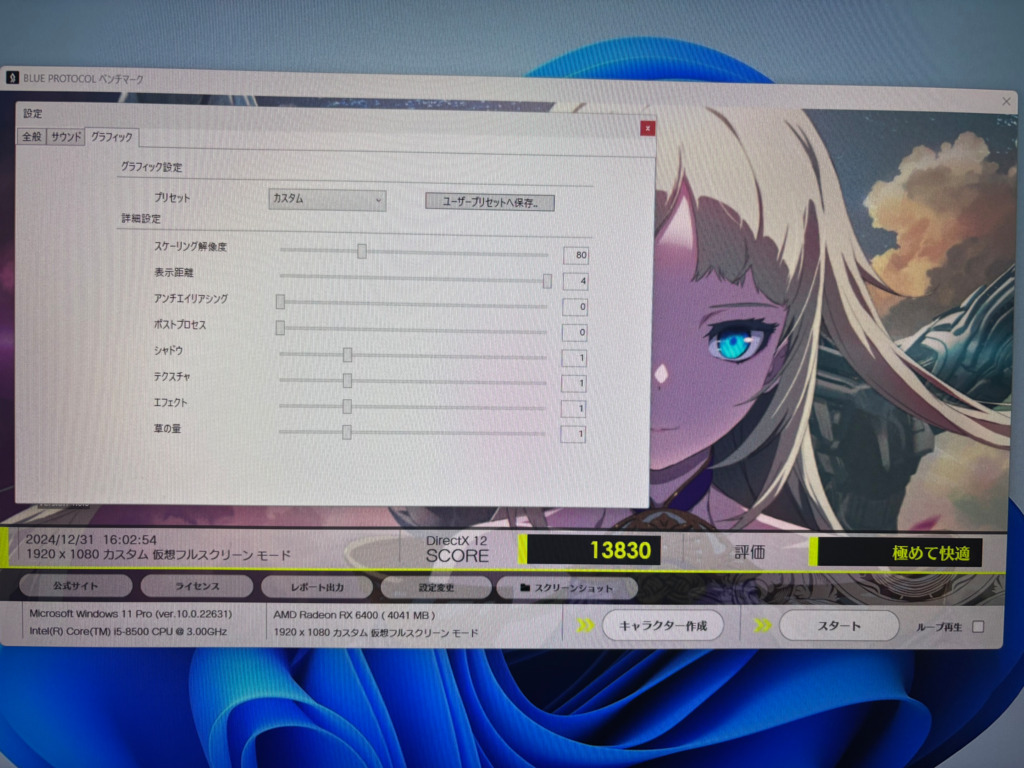This screenshot has width=1024, height=768.
Task: Click the 設定変更 button
Action: click(436, 588)
